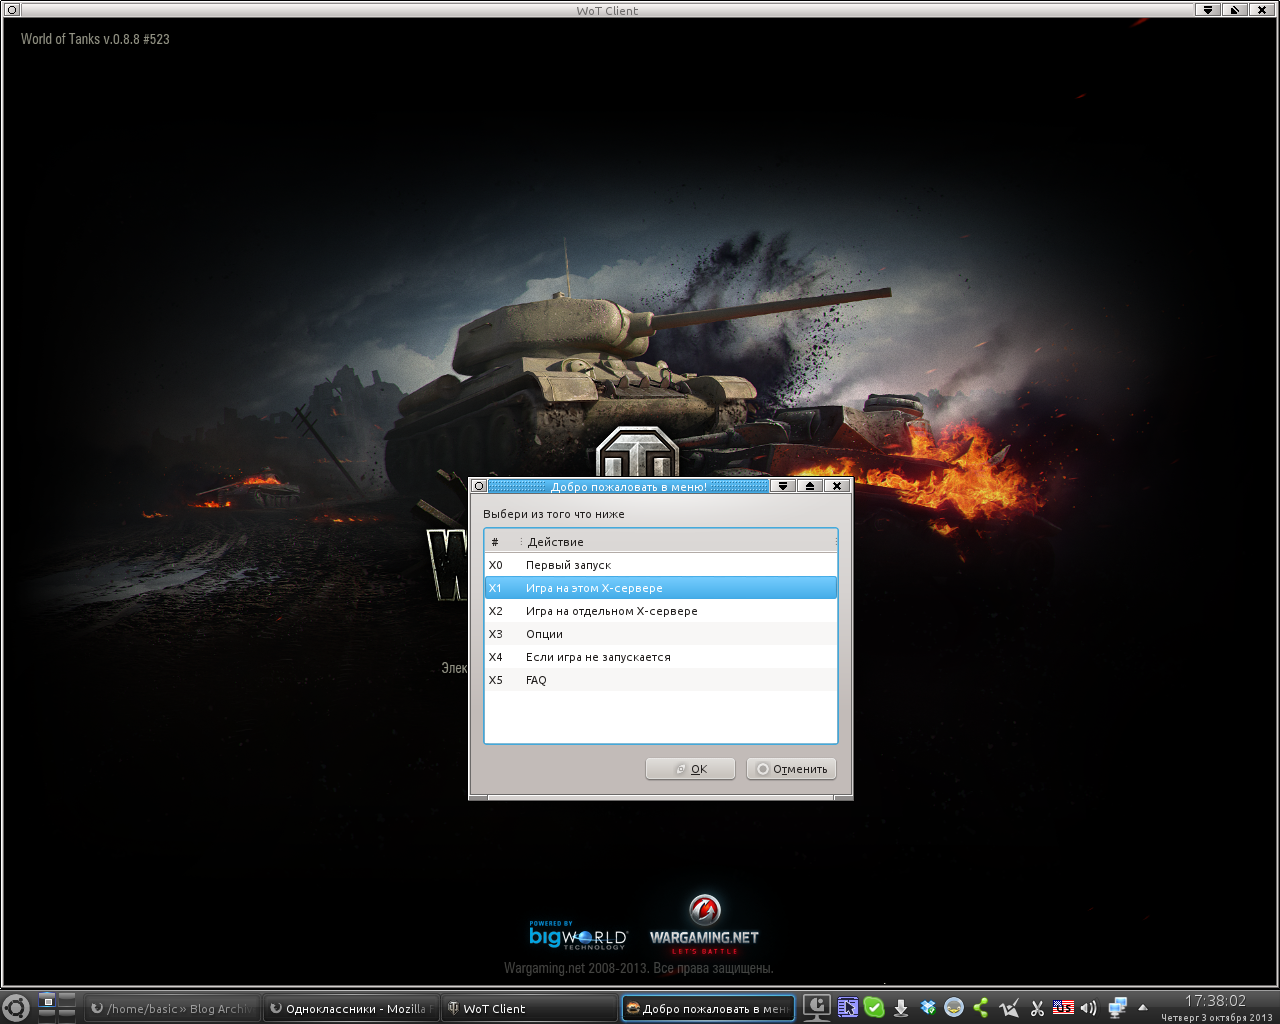Minimize the WoT Client window
Image resolution: width=1280 pixels, height=1024 pixels.
coord(1208,10)
